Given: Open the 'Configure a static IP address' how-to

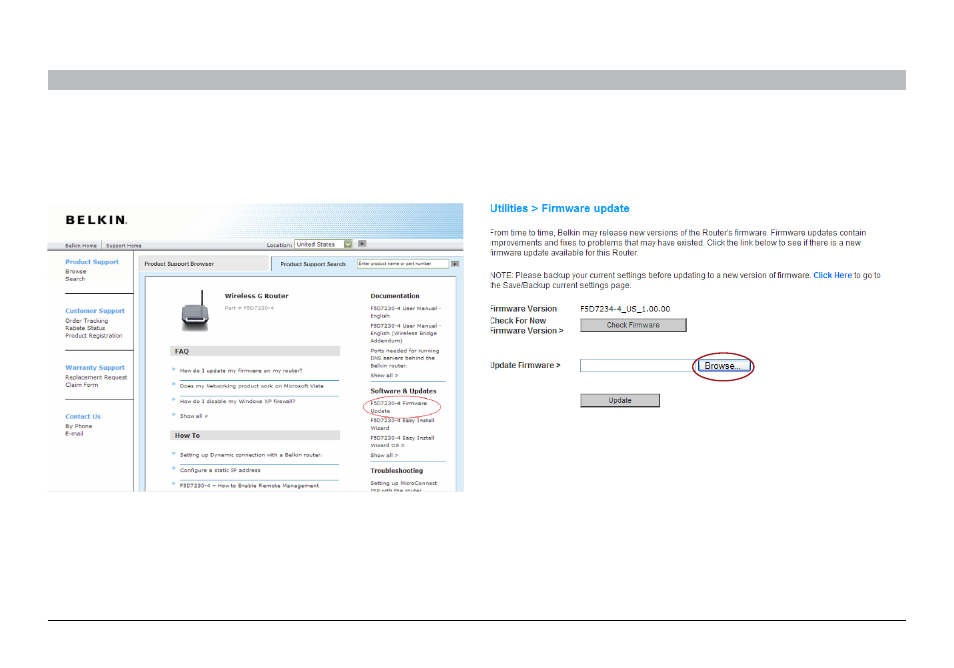Looking at the screenshot, I should pyautogui.click(x=220, y=470).
